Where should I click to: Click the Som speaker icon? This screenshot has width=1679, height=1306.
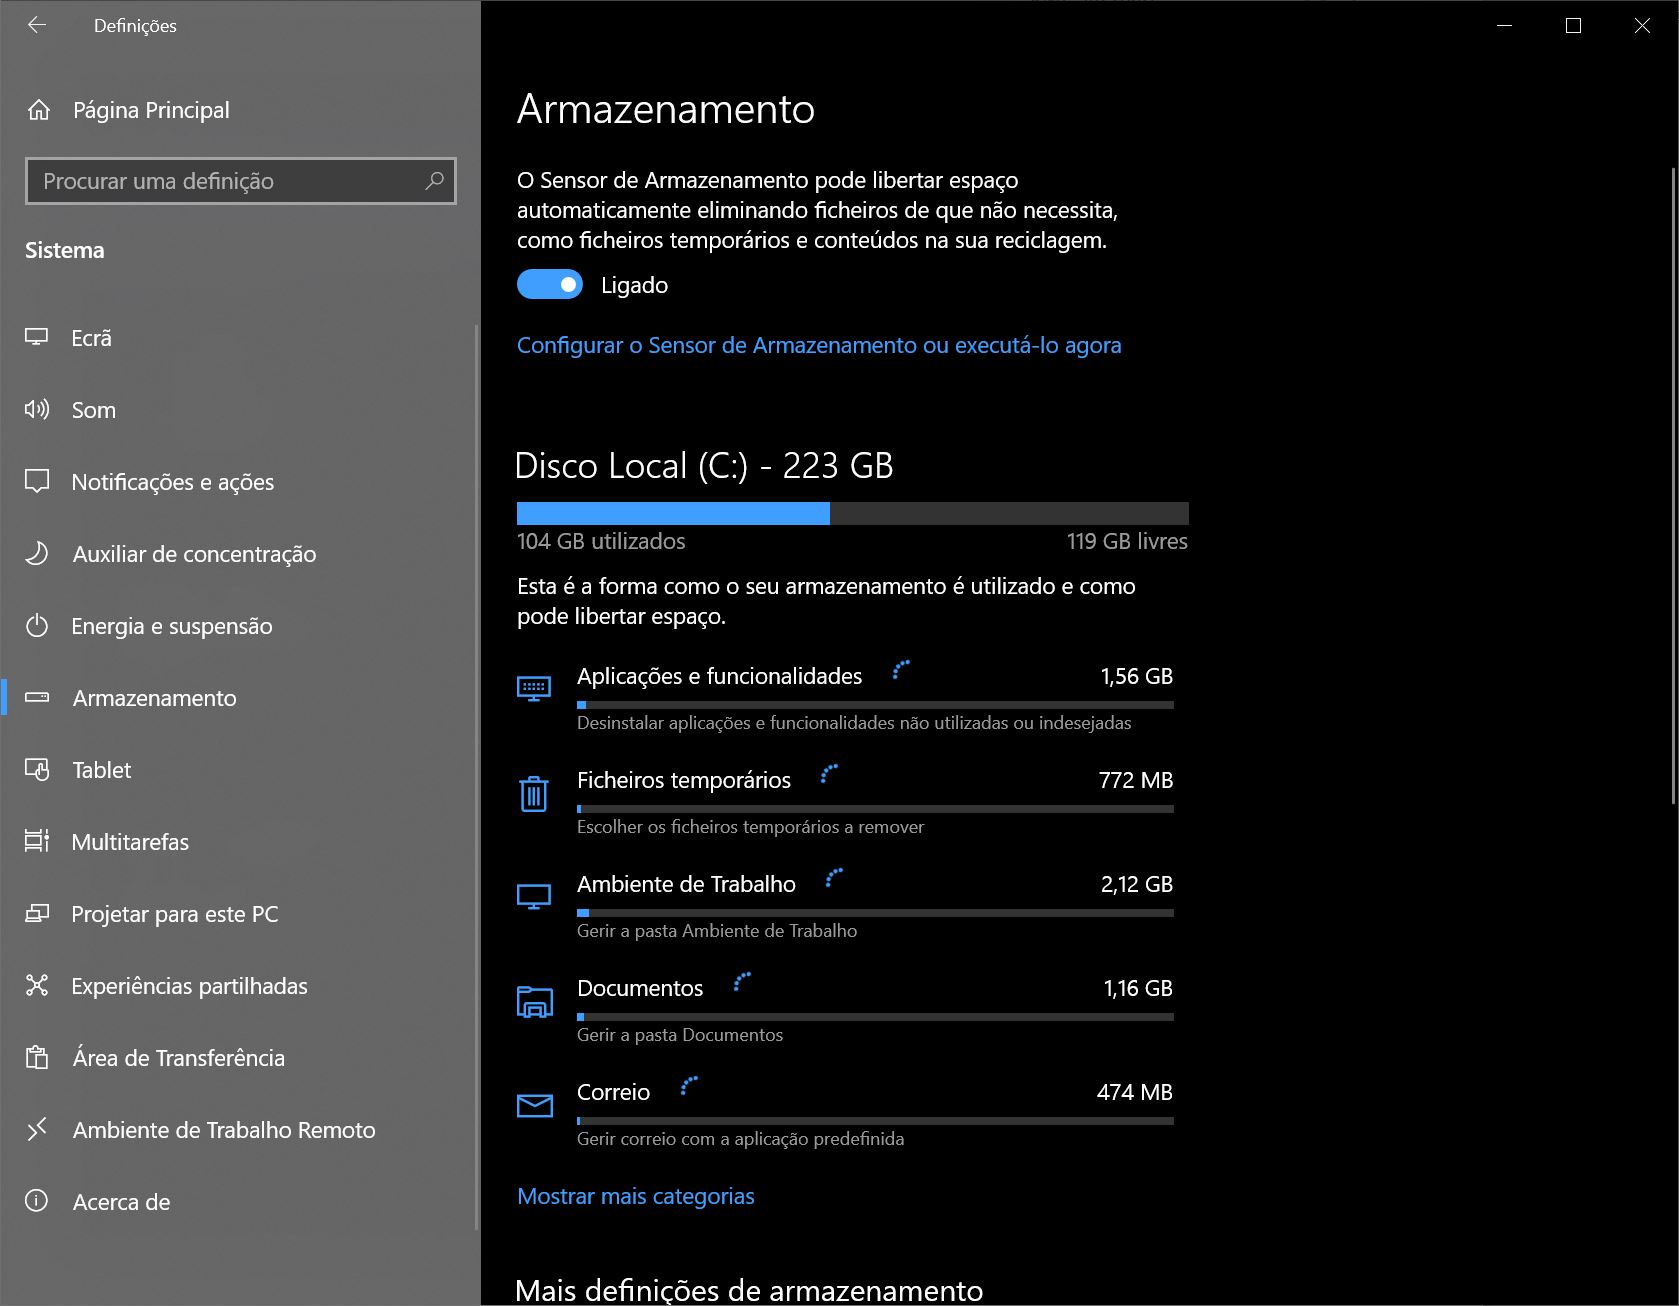[x=37, y=409]
